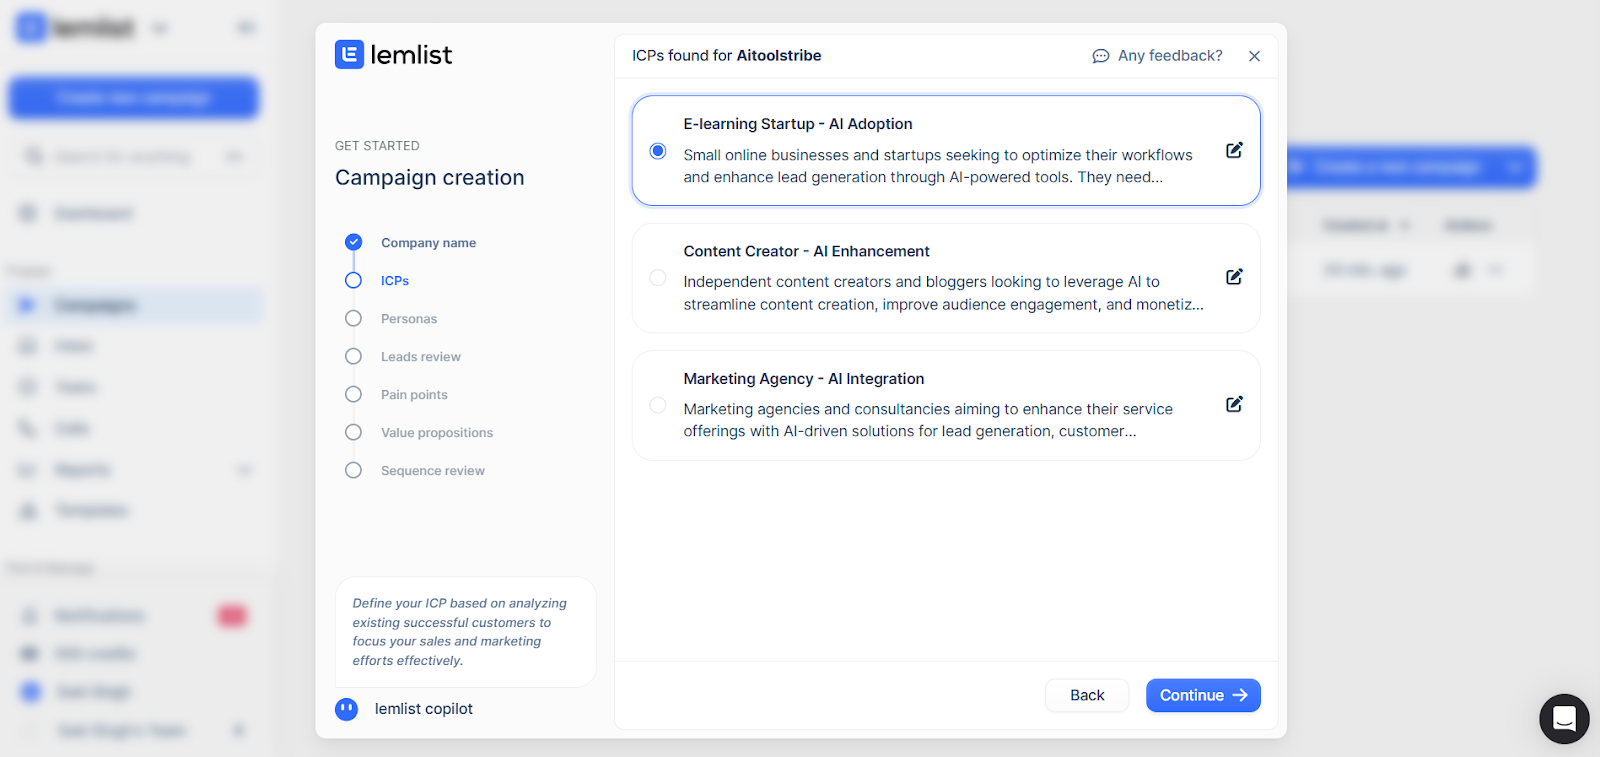Click Marketing Agency - AI Integration title
This screenshot has width=1600, height=757.
804,379
